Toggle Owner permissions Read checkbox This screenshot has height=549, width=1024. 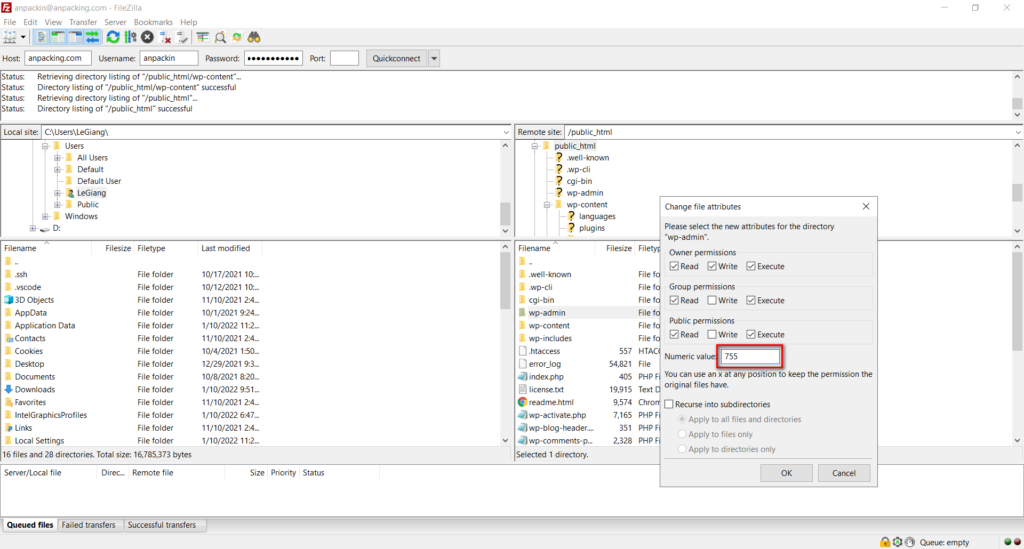click(674, 266)
